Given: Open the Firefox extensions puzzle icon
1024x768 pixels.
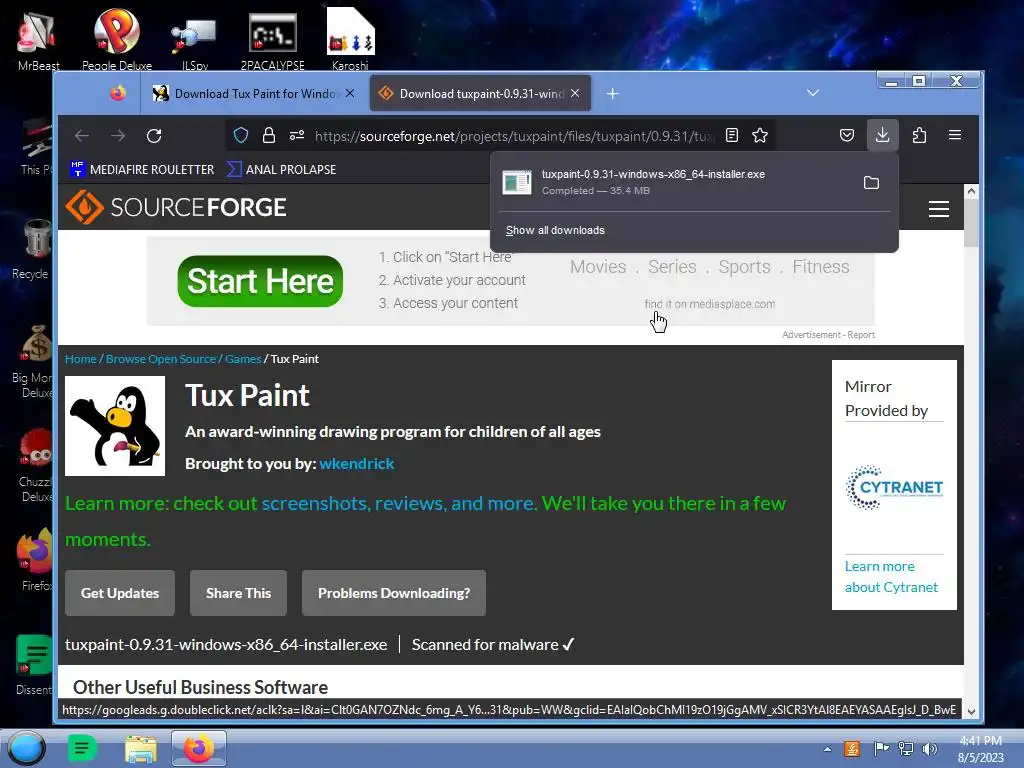Looking at the screenshot, I should tap(920, 135).
